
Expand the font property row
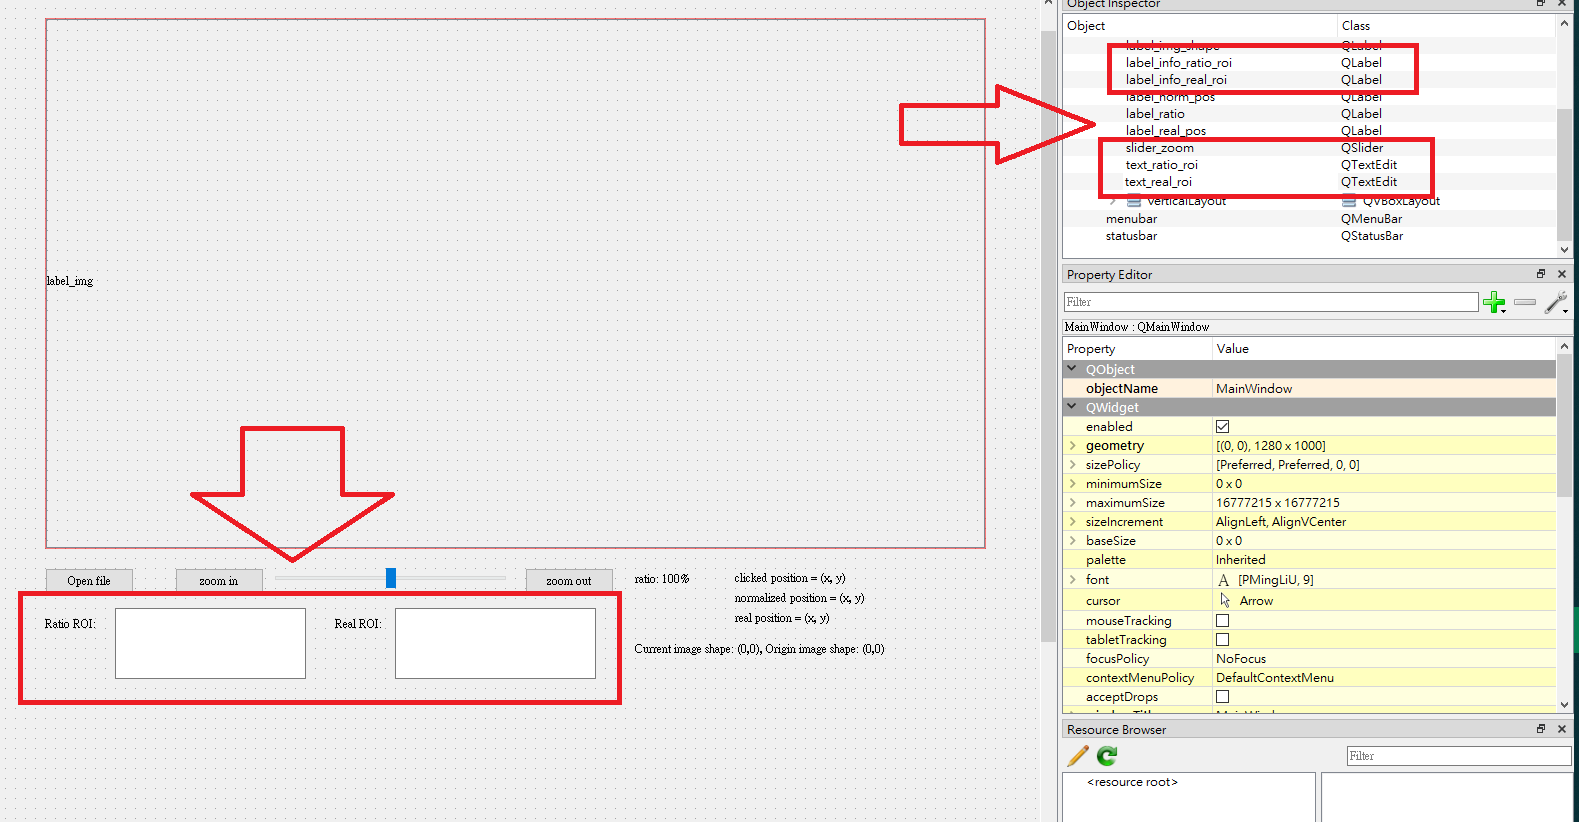click(1073, 580)
